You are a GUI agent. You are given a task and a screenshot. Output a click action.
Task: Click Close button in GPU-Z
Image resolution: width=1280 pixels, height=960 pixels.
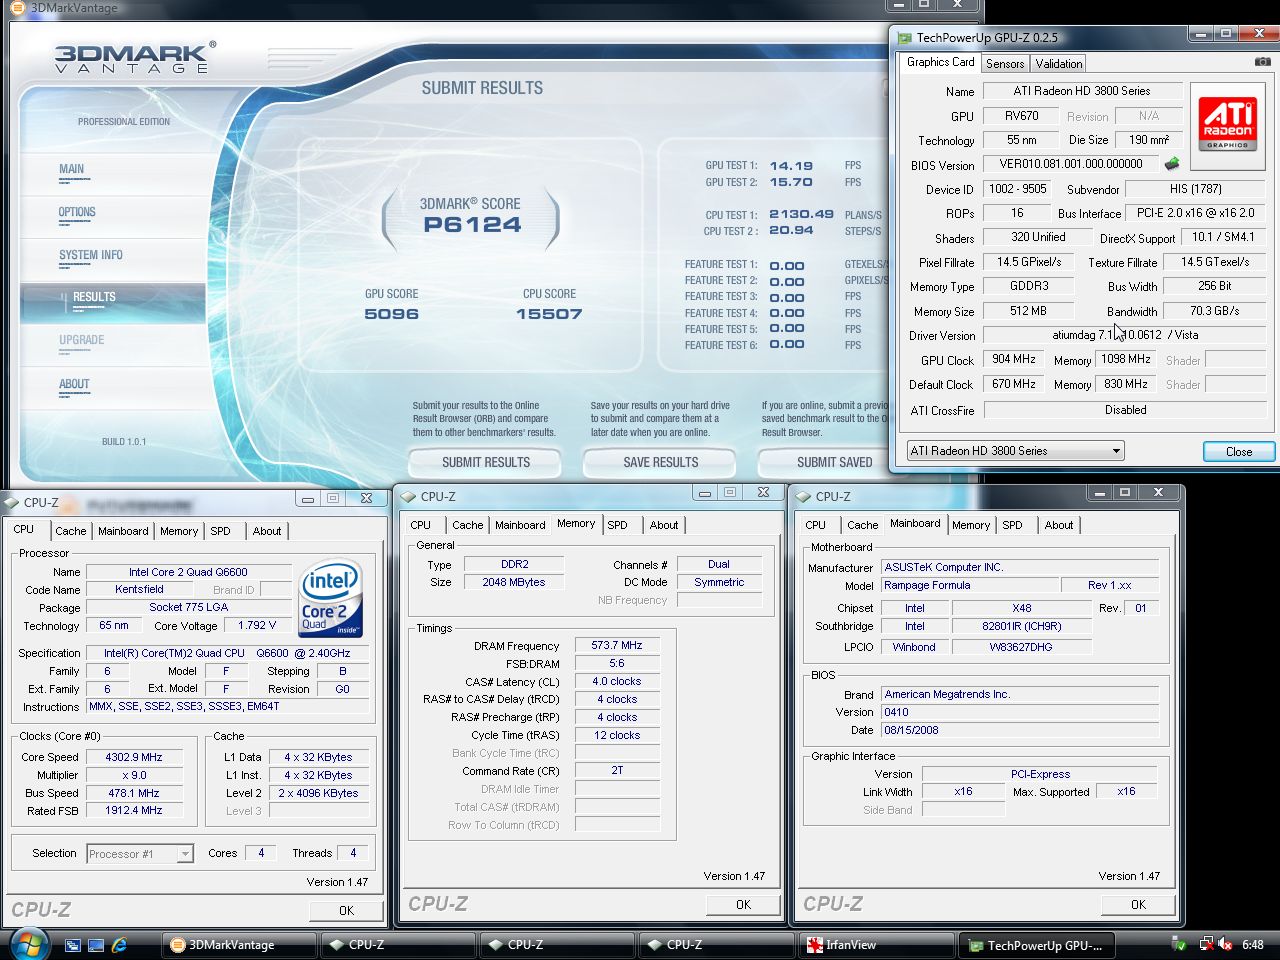point(1239,451)
